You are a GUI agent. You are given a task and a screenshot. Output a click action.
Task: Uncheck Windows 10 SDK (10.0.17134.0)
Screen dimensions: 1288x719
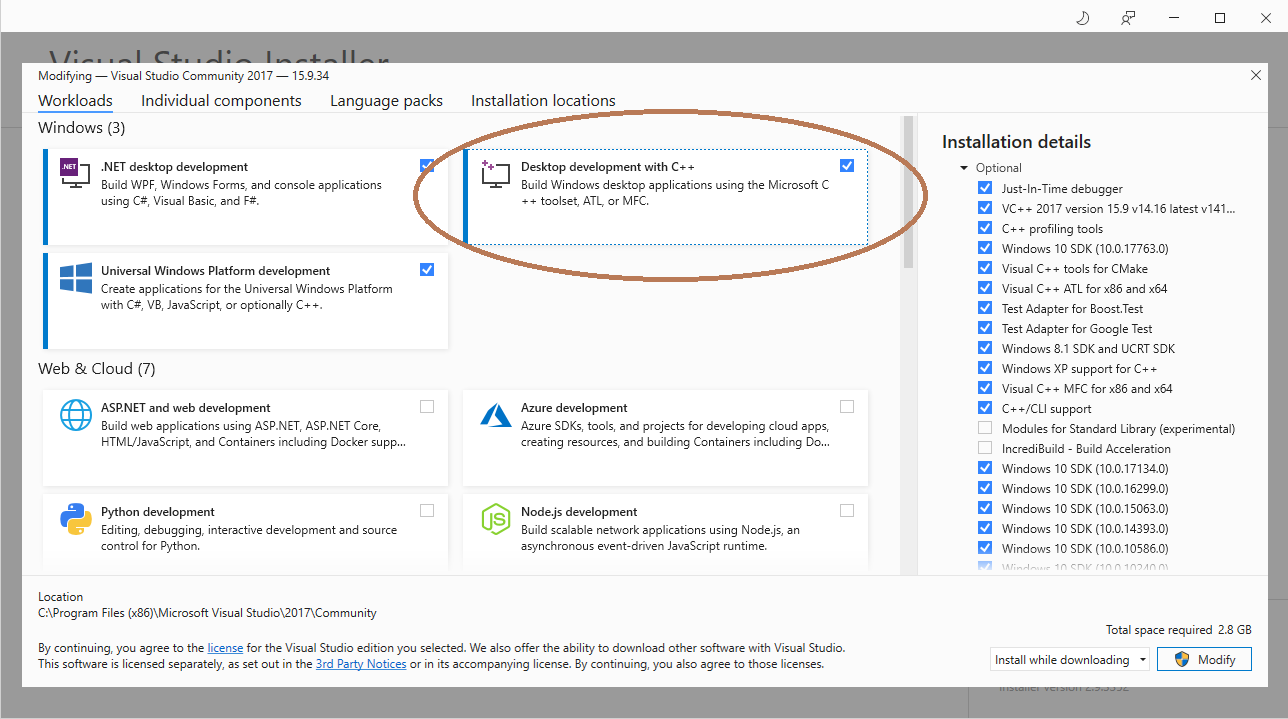coord(985,468)
